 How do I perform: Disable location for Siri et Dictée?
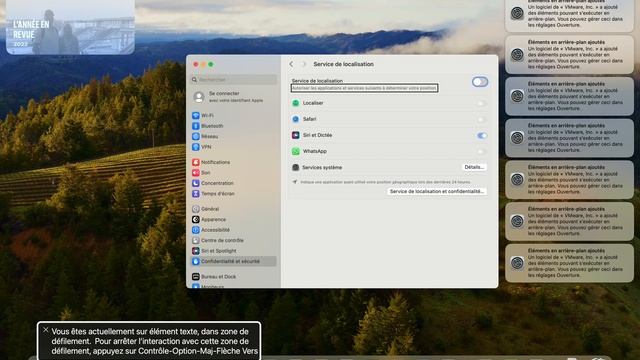point(482,136)
